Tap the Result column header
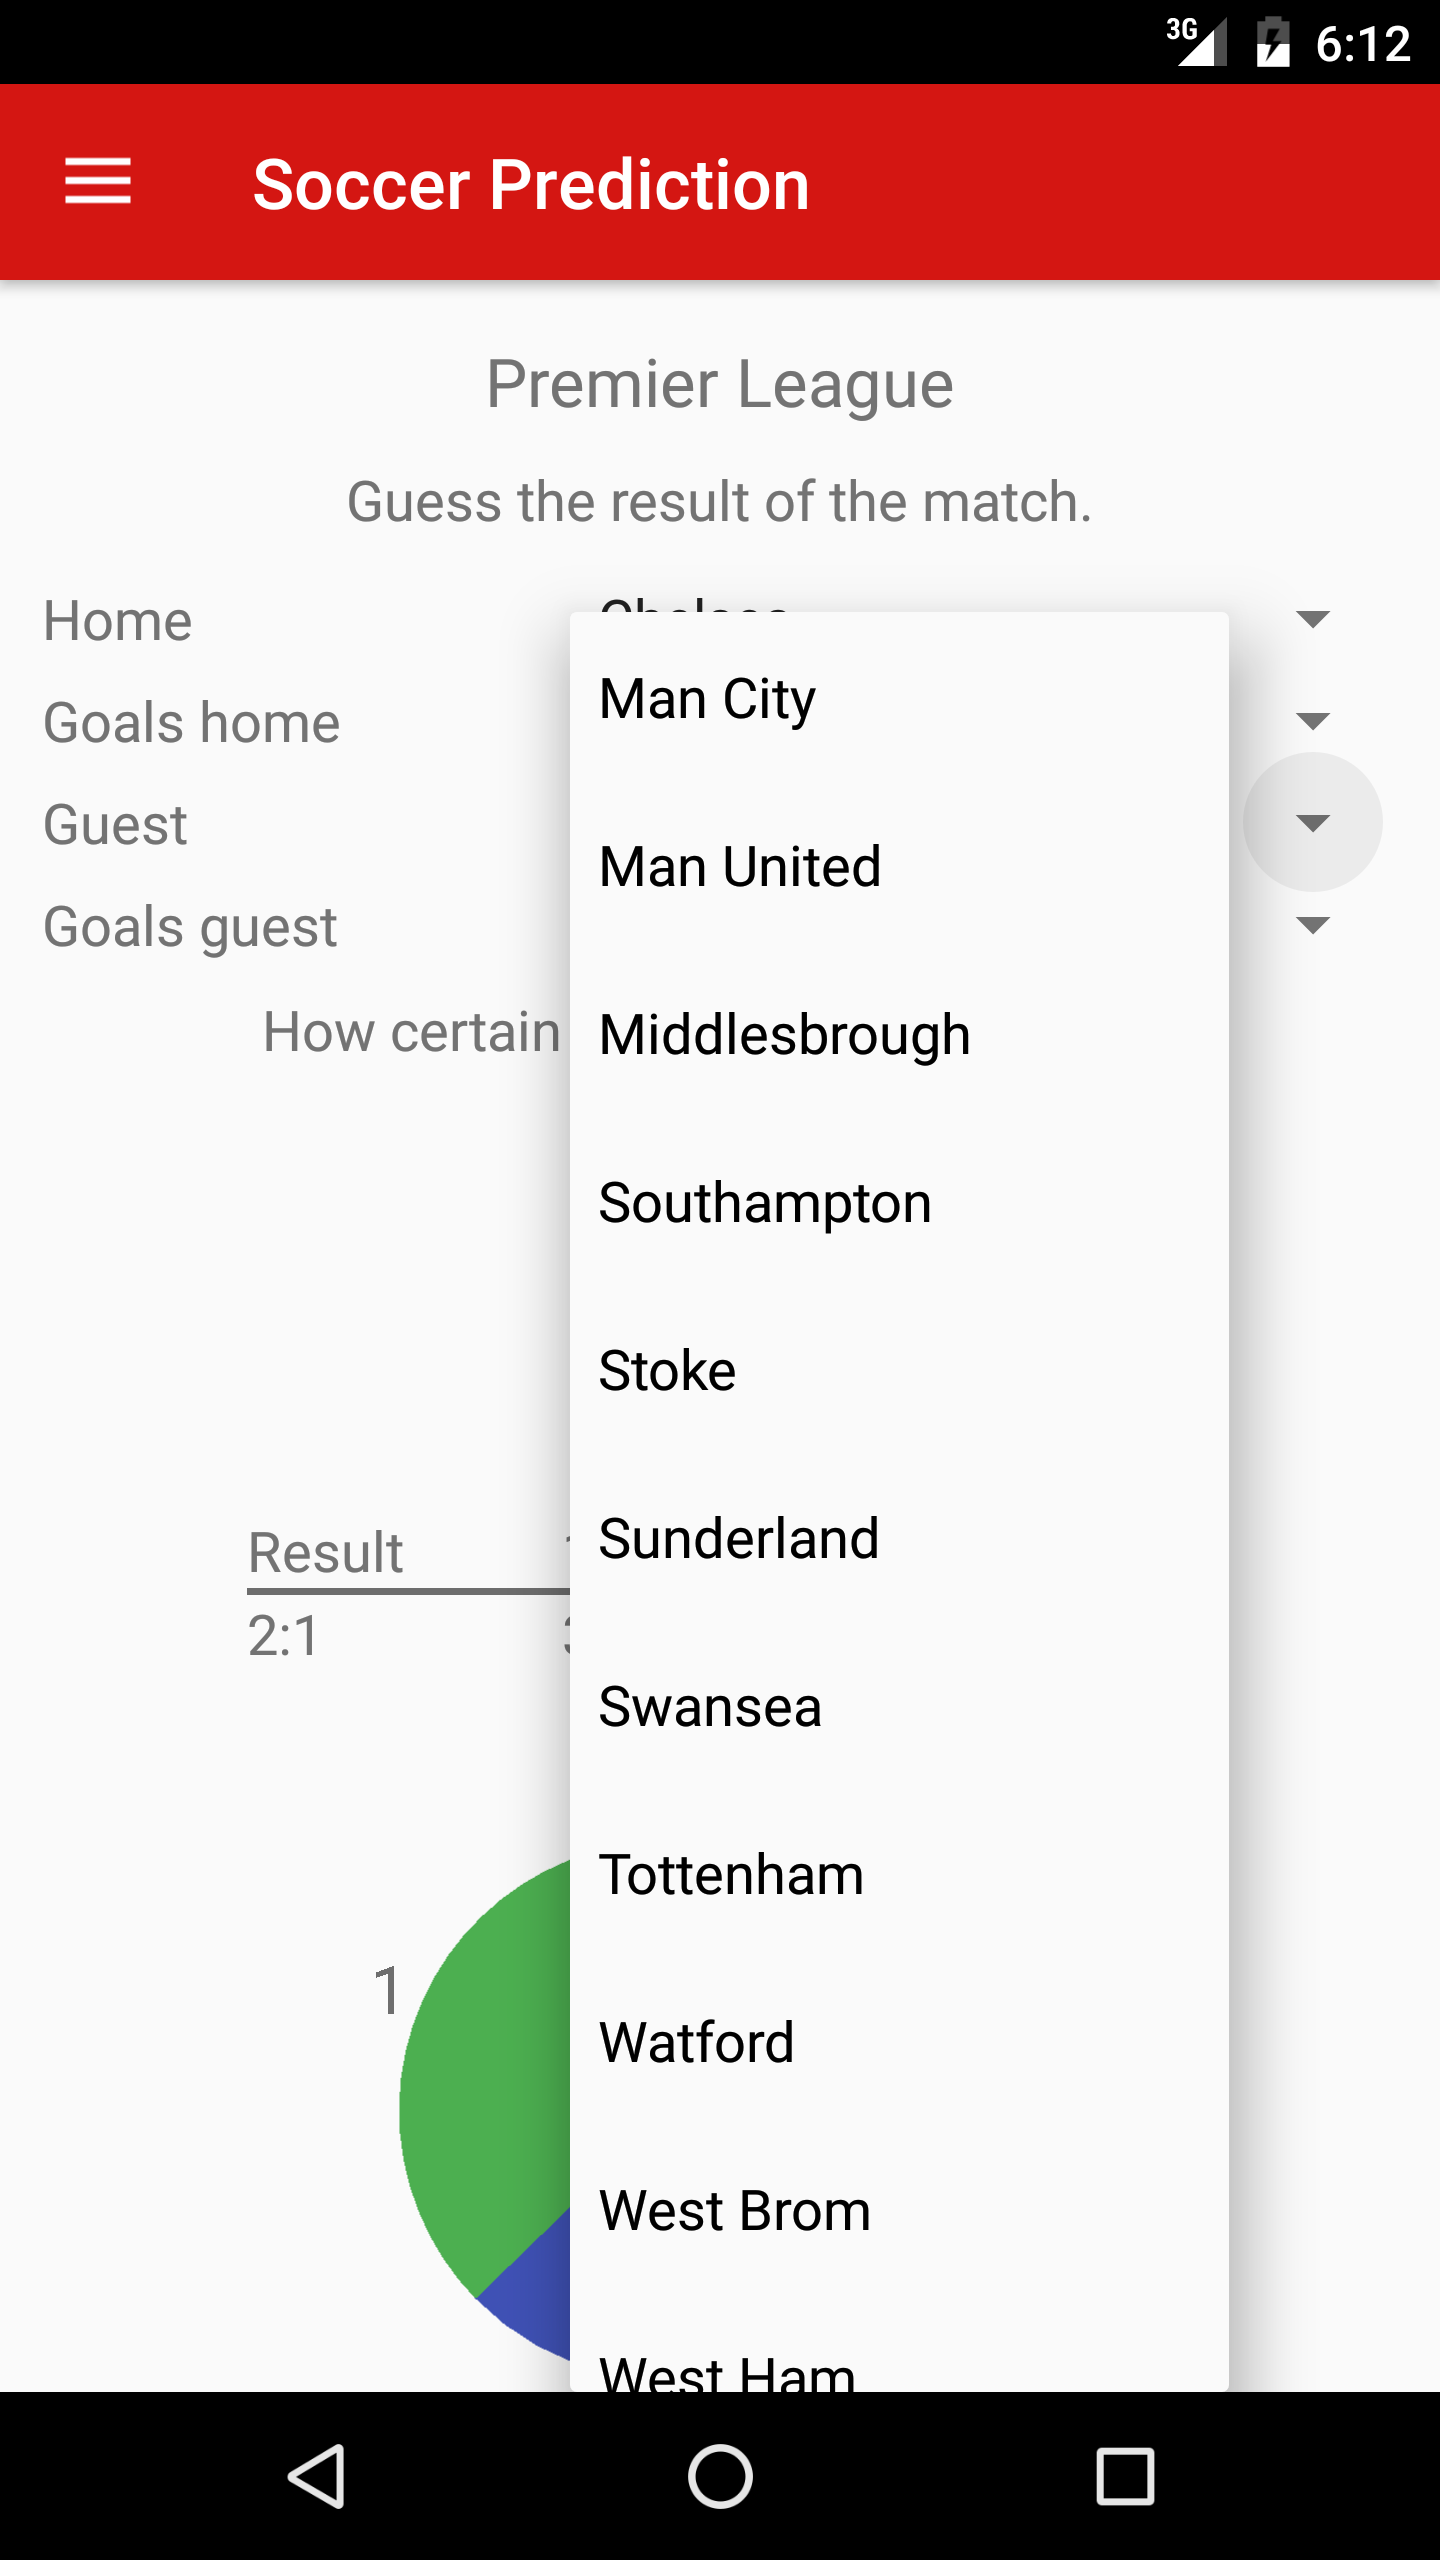This screenshot has width=1440, height=2560. pyautogui.click(x=326, y=1552)
